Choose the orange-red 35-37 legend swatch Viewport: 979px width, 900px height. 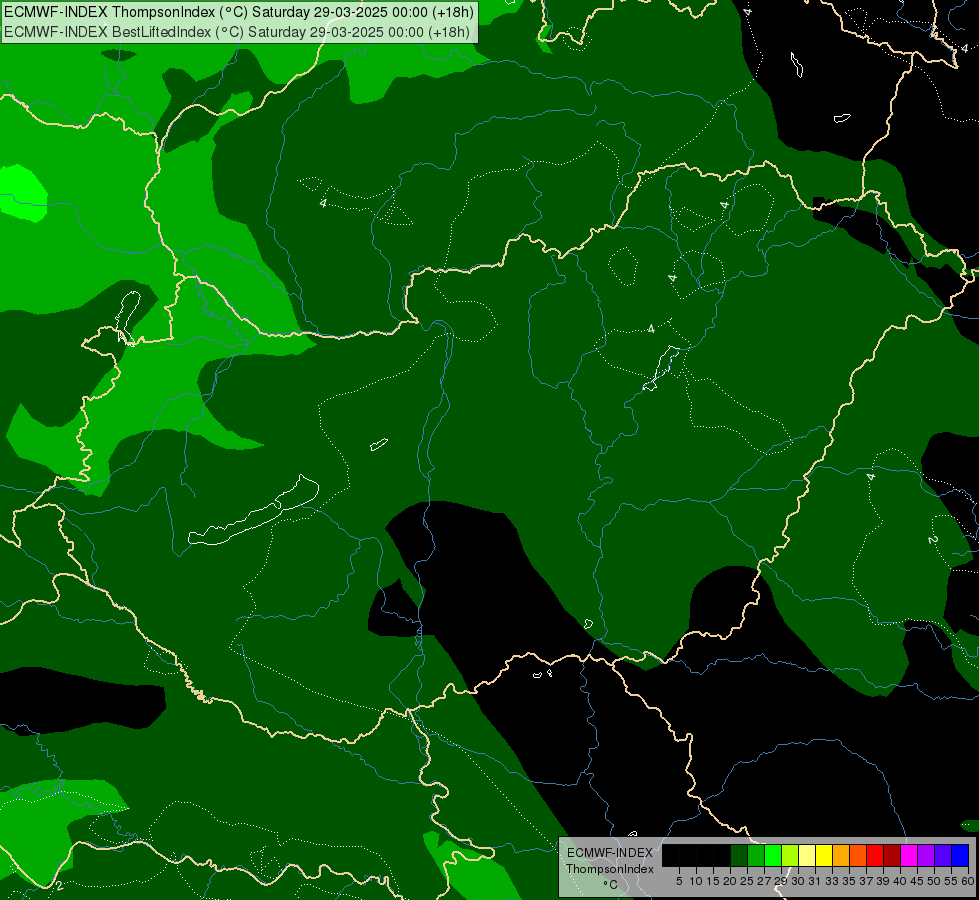click(858, 855)
